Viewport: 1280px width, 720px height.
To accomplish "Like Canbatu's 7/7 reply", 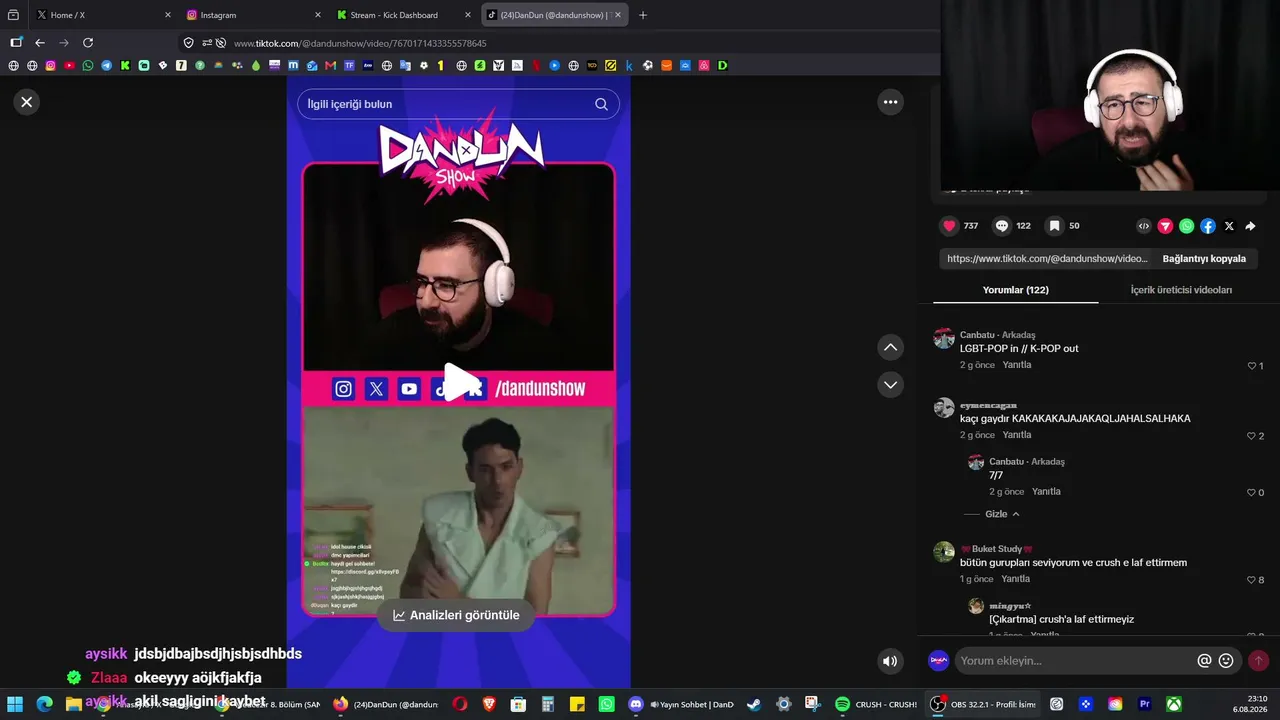I will tap(1252, 493).
